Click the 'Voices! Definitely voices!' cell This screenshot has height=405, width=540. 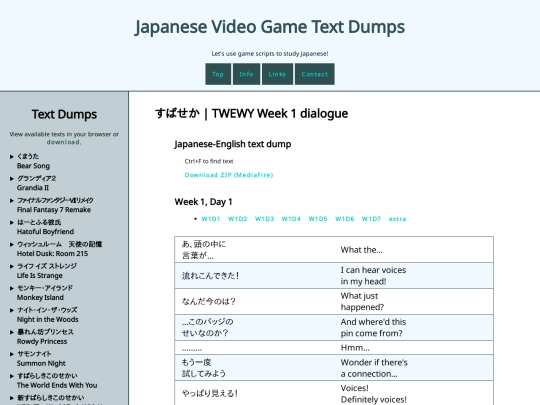(x=414, y=394)
